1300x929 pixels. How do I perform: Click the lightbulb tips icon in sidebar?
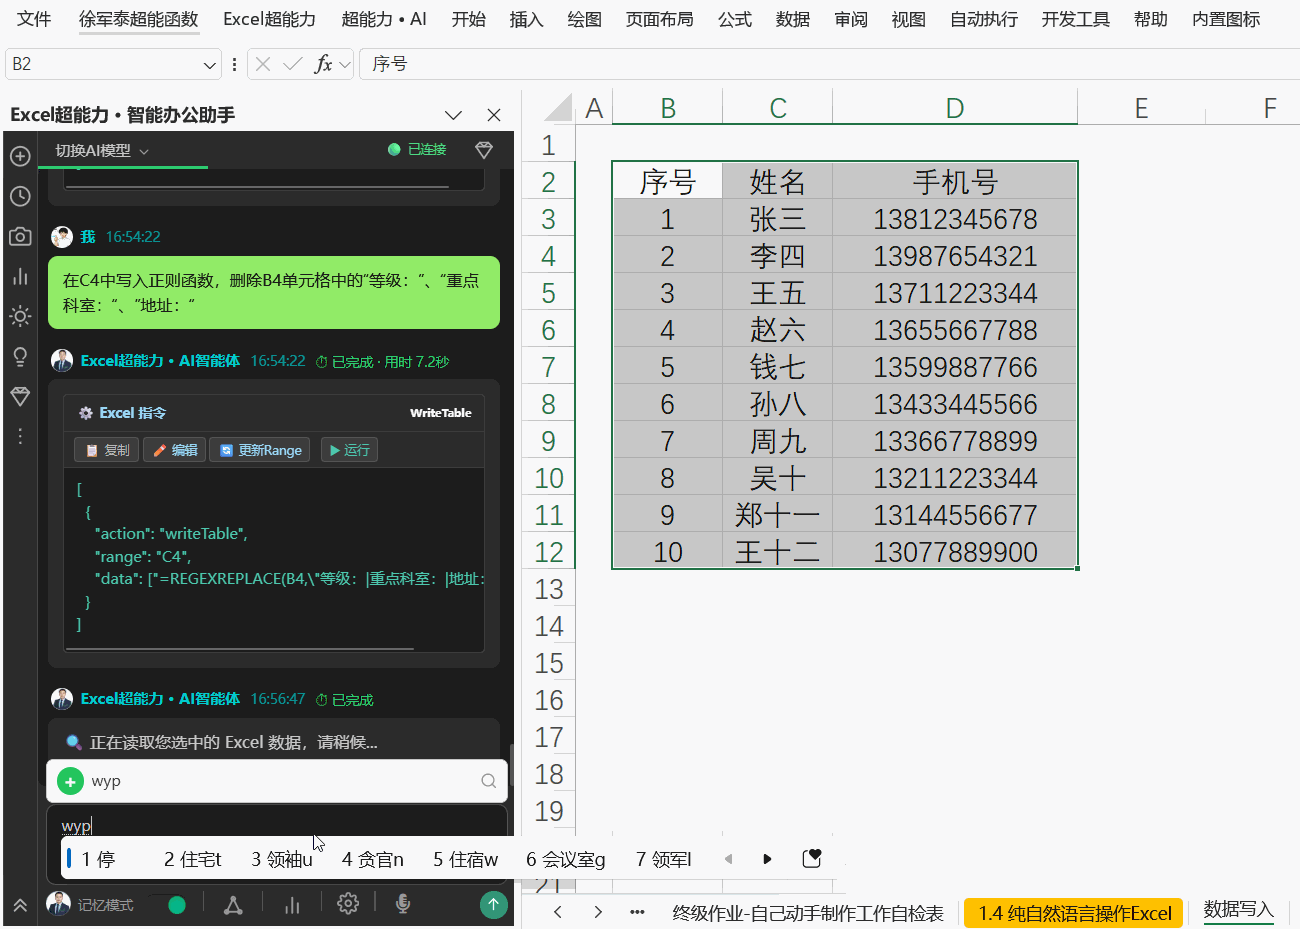[20, 356]
